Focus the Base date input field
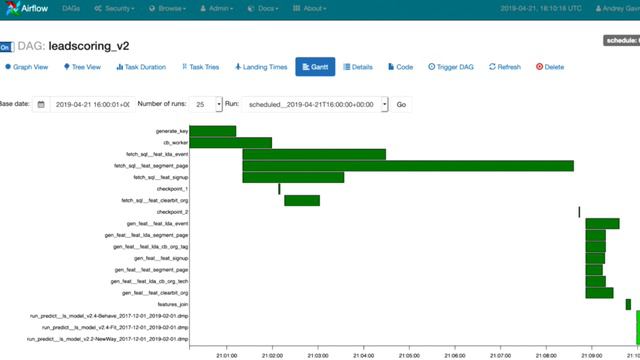Screen dimensions: 640x360 (92, 104)
